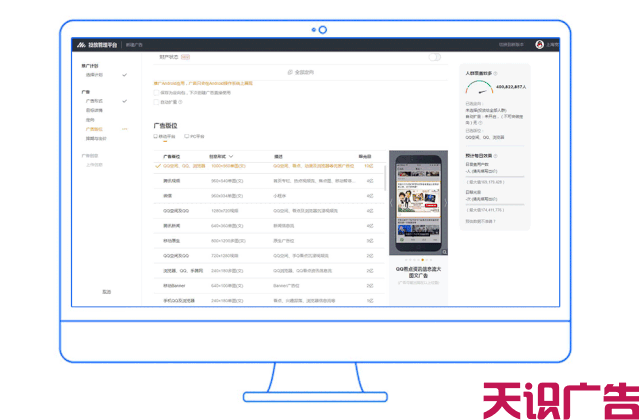The height and width of the screenshot is (420, 639).
Task: Switch to the 移动平台 tab
Action: tap(164, 136)
